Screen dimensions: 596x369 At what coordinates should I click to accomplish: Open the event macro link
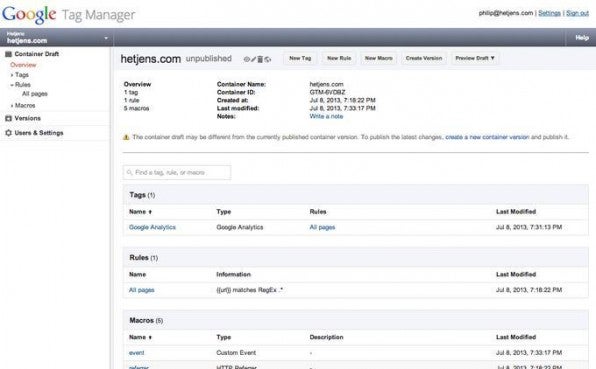click(x=136, y=353)
